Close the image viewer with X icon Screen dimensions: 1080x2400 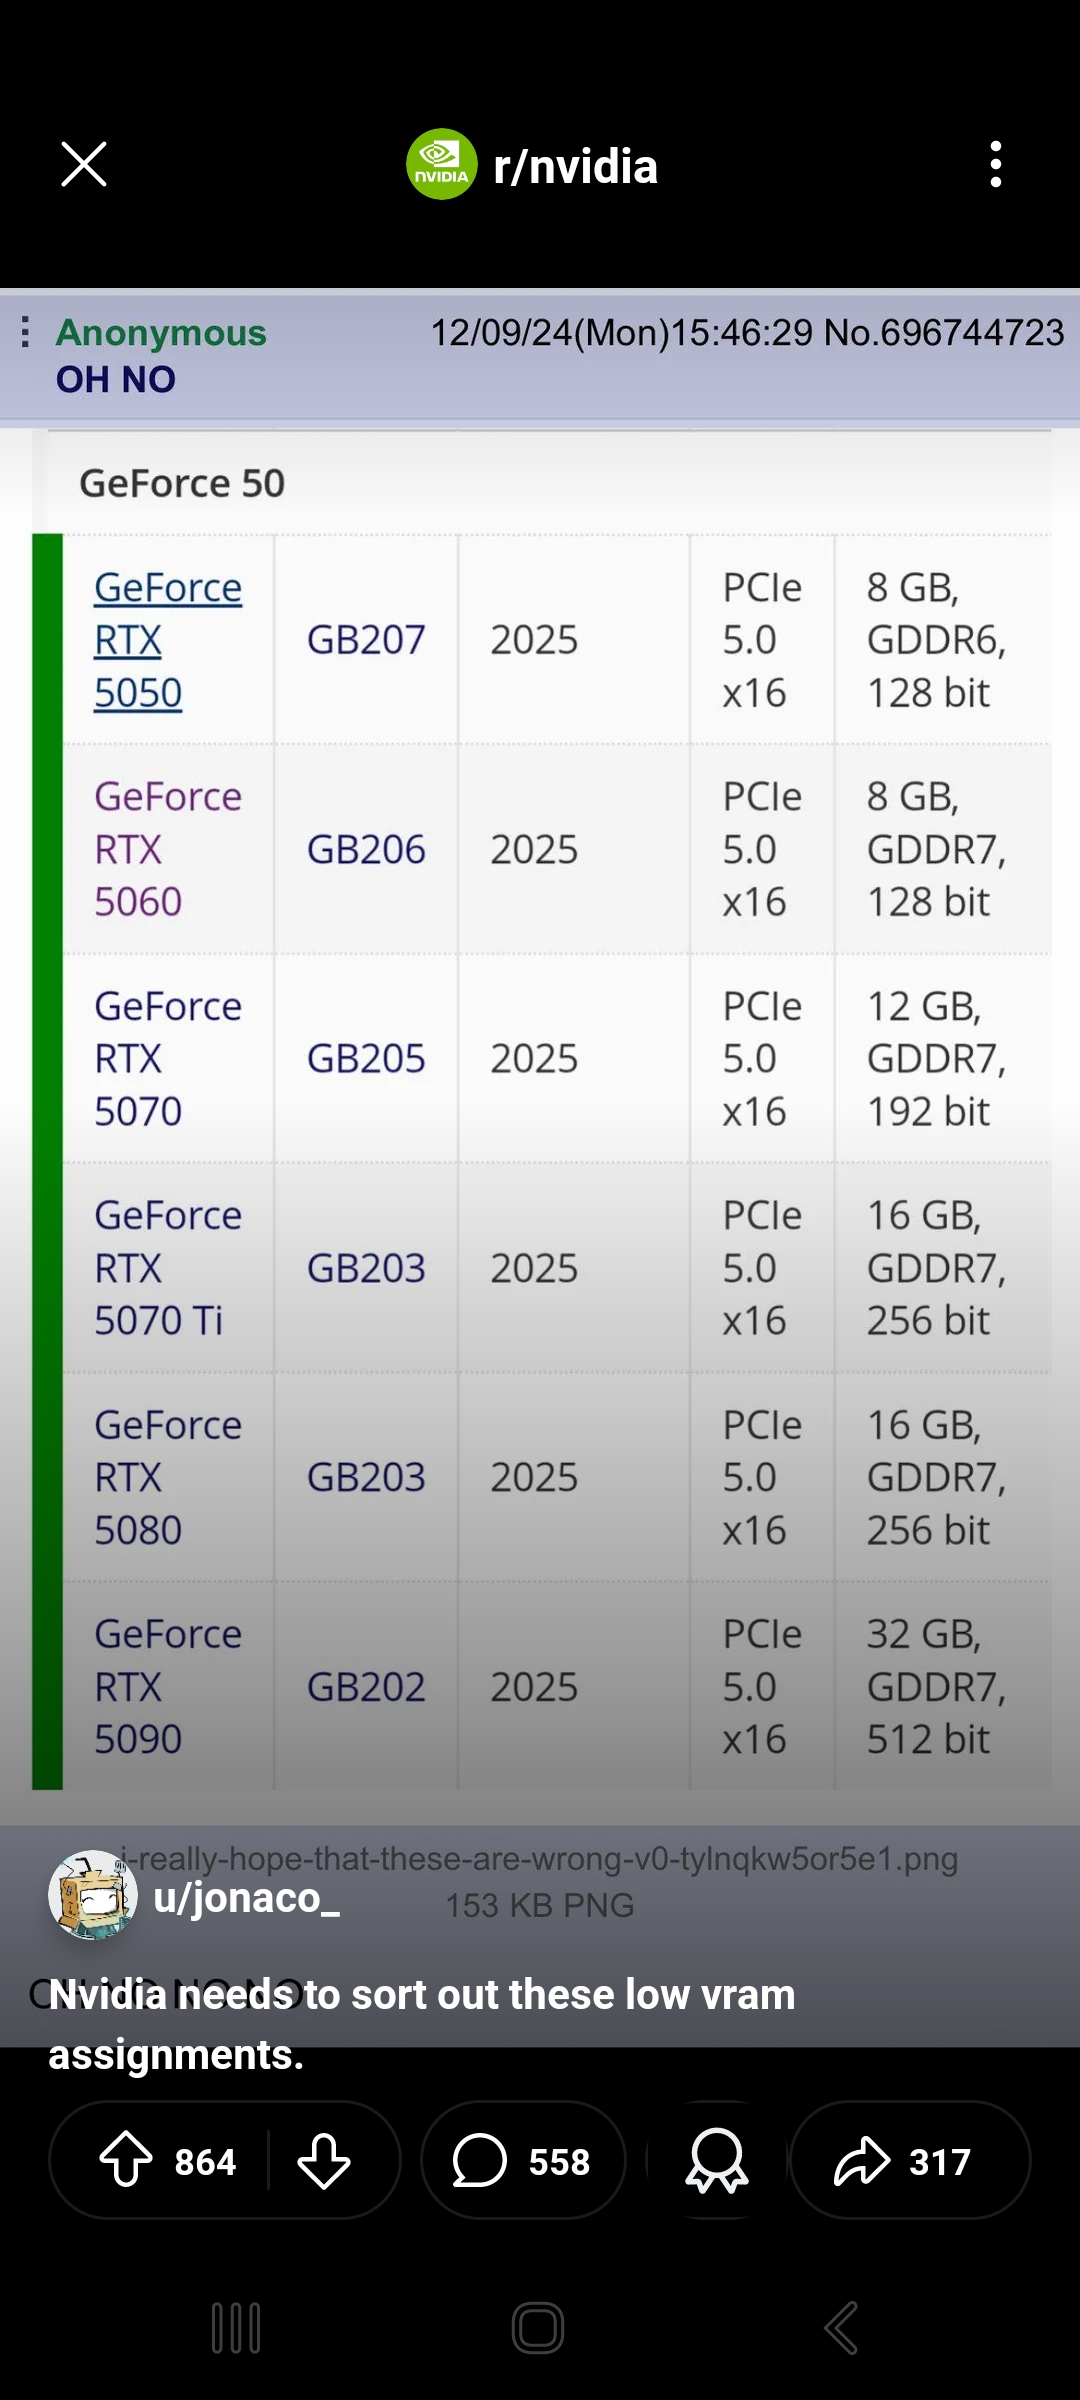click(x=84, y=164)
